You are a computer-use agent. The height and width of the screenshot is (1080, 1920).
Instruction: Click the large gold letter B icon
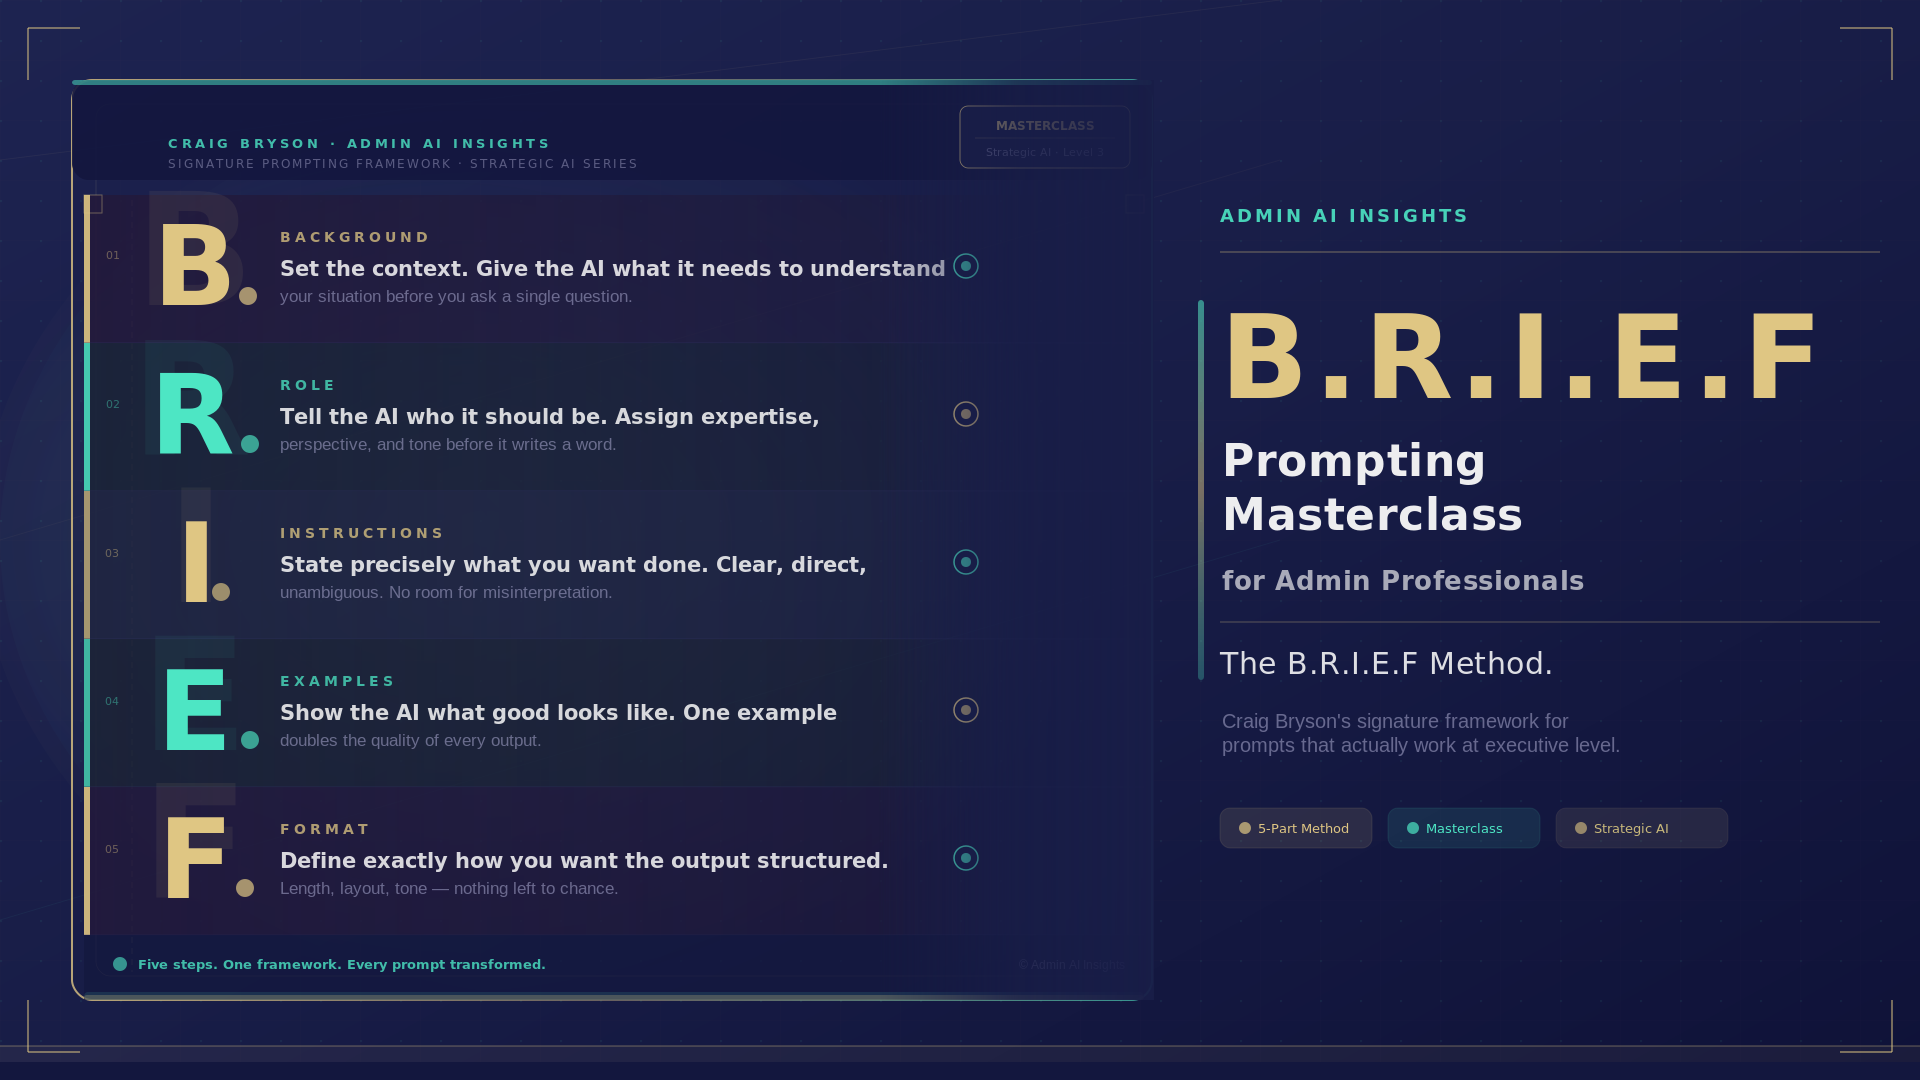pyautogui.click(x=195, y=266)
